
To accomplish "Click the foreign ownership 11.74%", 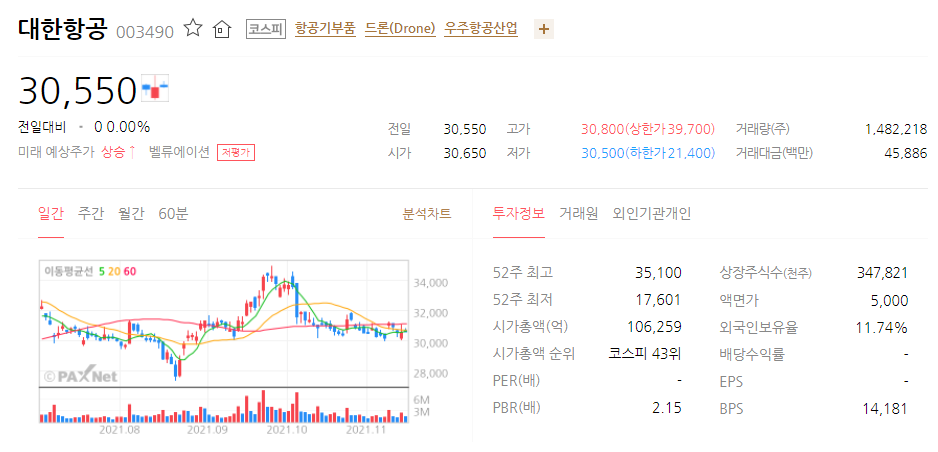I will click(x=884, y=327).
